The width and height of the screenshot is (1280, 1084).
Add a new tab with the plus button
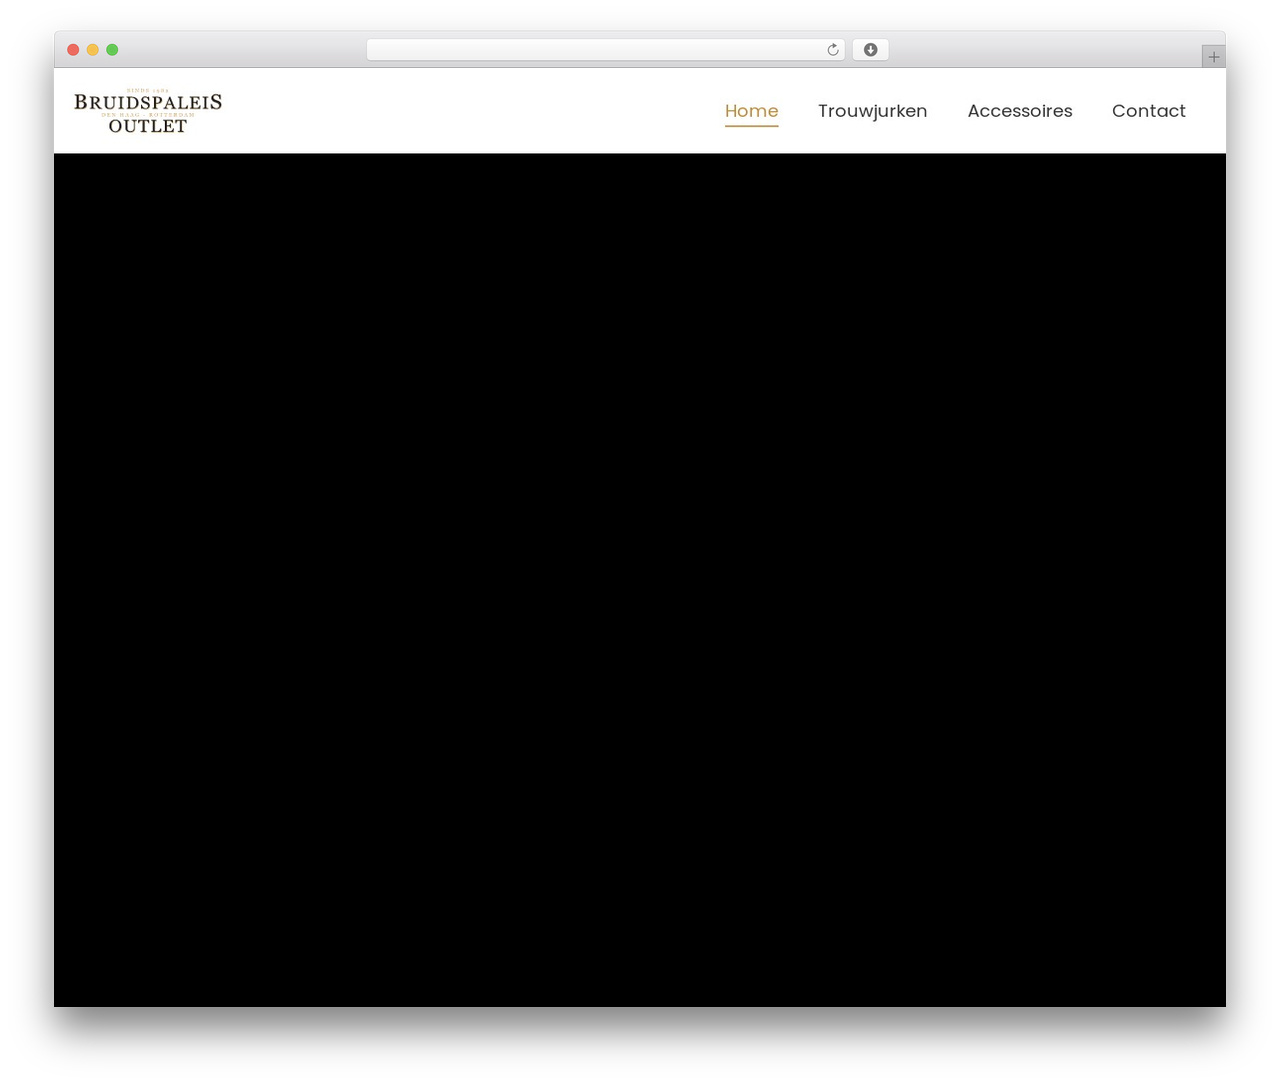click(x=1213, y=57)
